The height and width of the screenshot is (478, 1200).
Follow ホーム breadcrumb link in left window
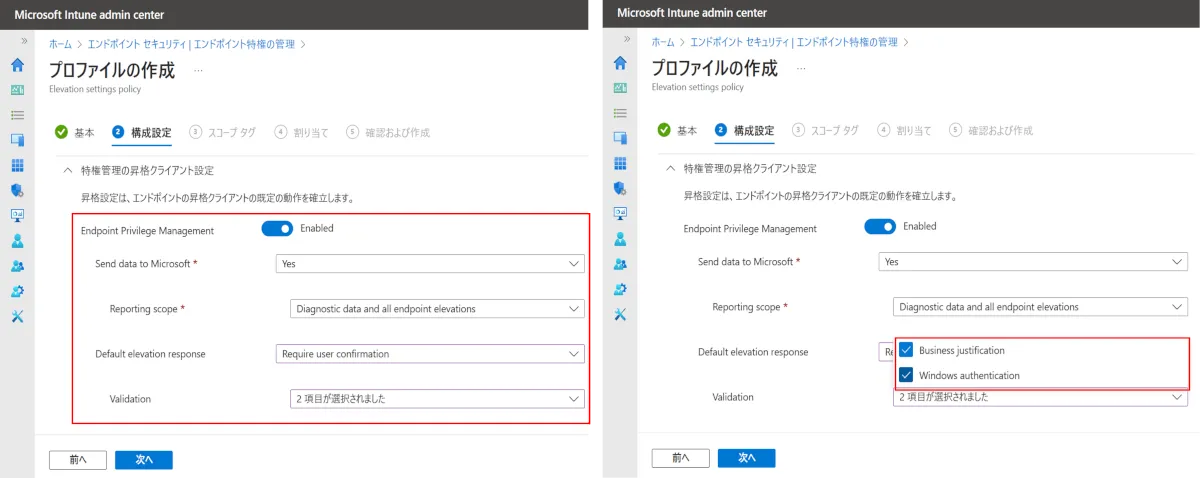[x=60, y=44]
